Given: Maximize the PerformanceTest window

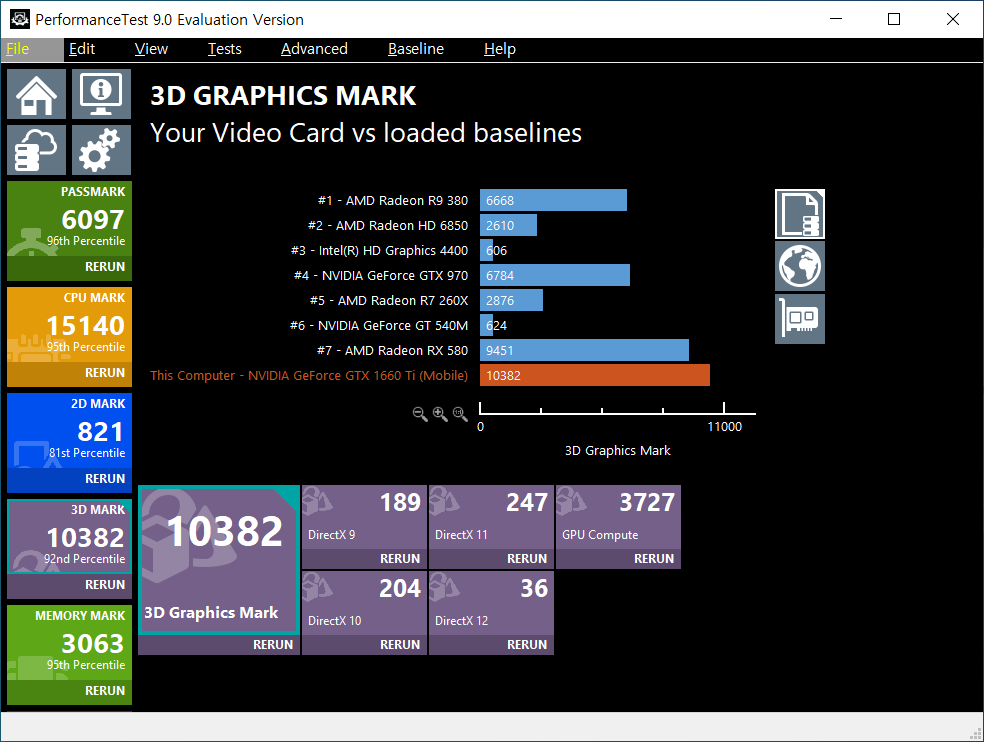Looking at the screenshot, I should 894,19.
